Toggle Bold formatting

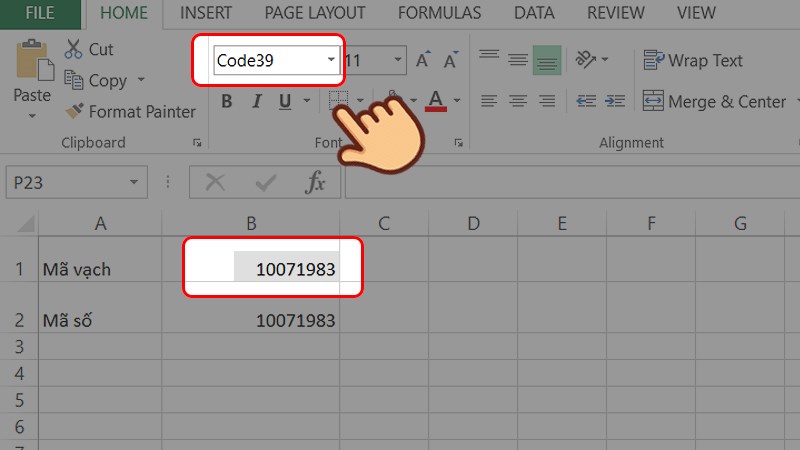click(x=227, y=101)
